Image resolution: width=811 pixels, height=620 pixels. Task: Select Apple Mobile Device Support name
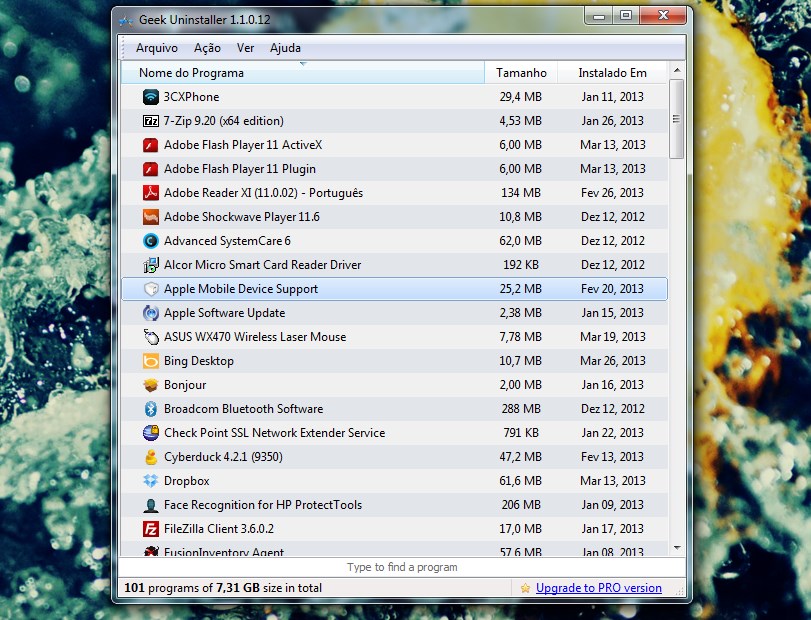(x=241, y=289)
